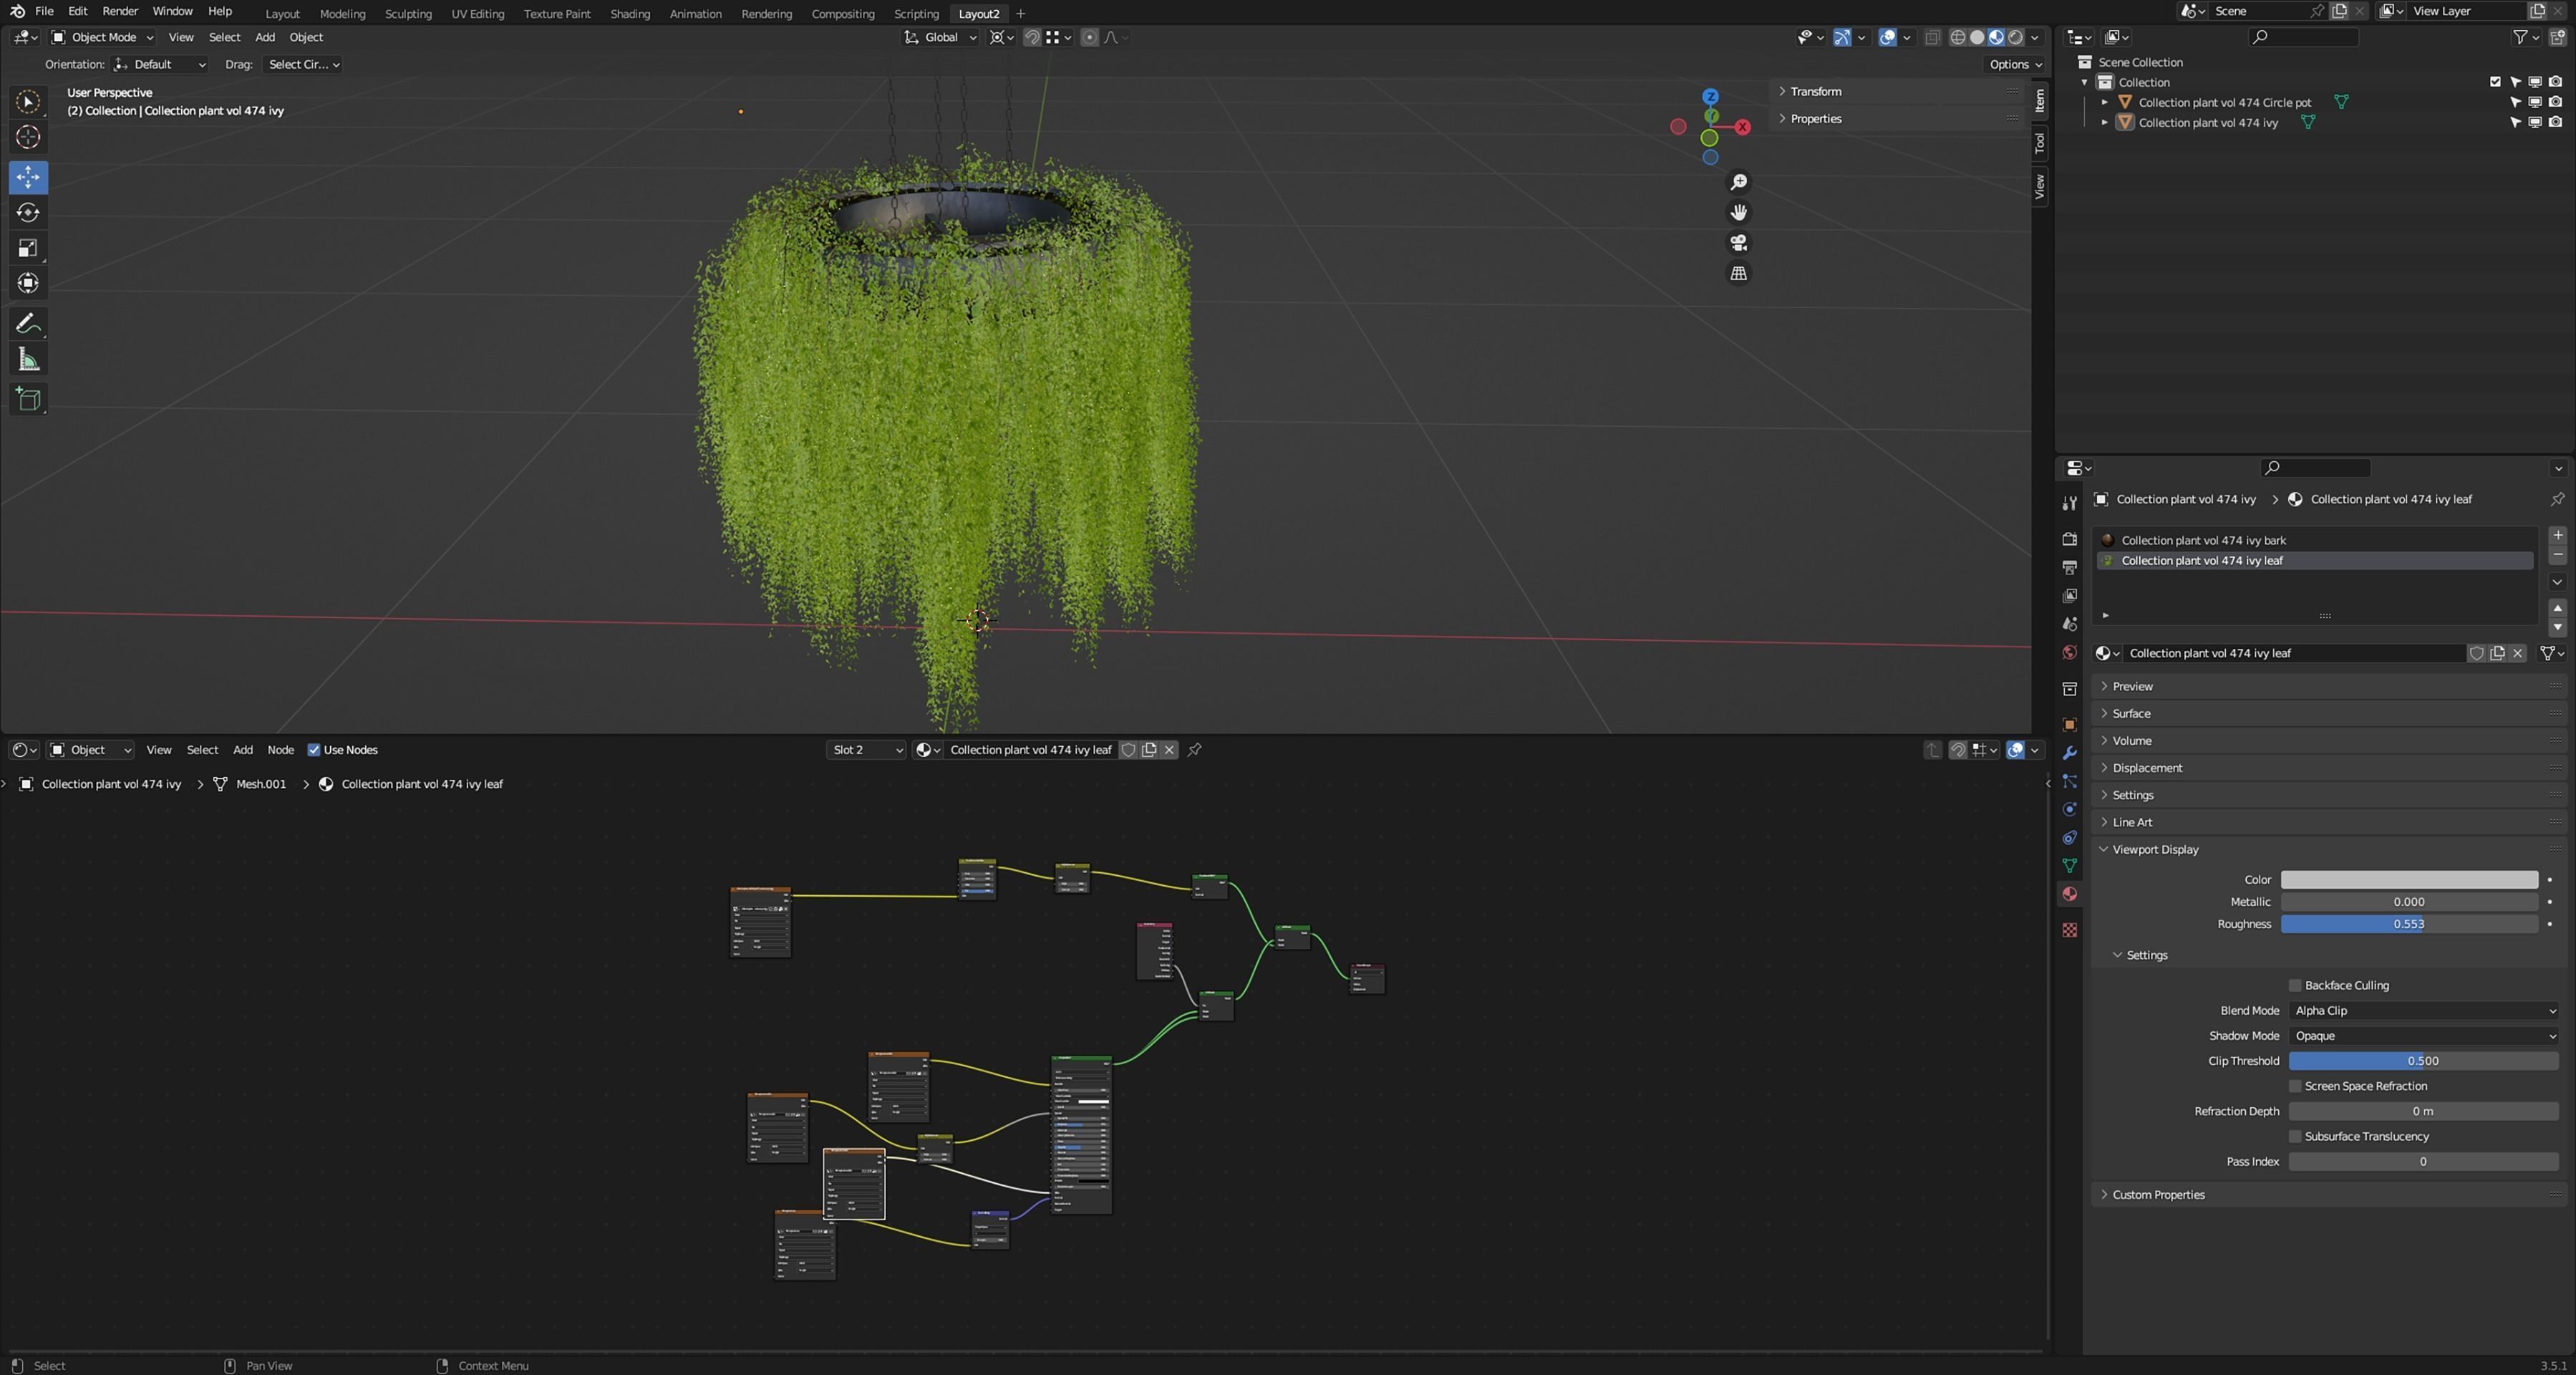Click the fake user shield in properties
Image resolution: width=2576 pixels, height=1375 pixels.
(x=2477, y=653)
